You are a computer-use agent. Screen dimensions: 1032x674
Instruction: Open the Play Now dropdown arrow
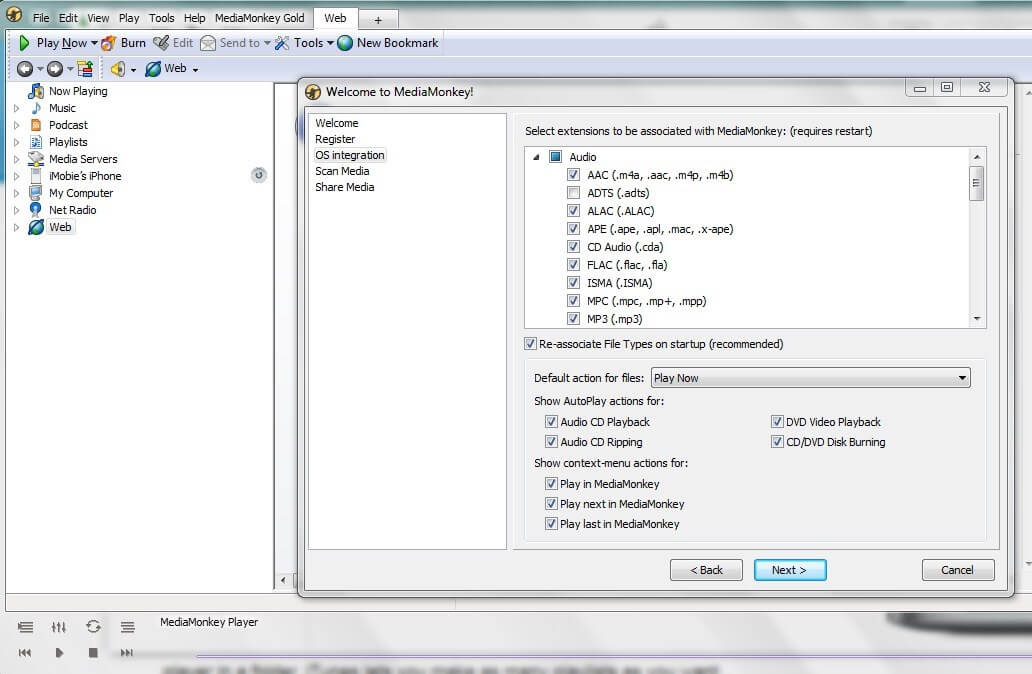(x=94, y=43)
